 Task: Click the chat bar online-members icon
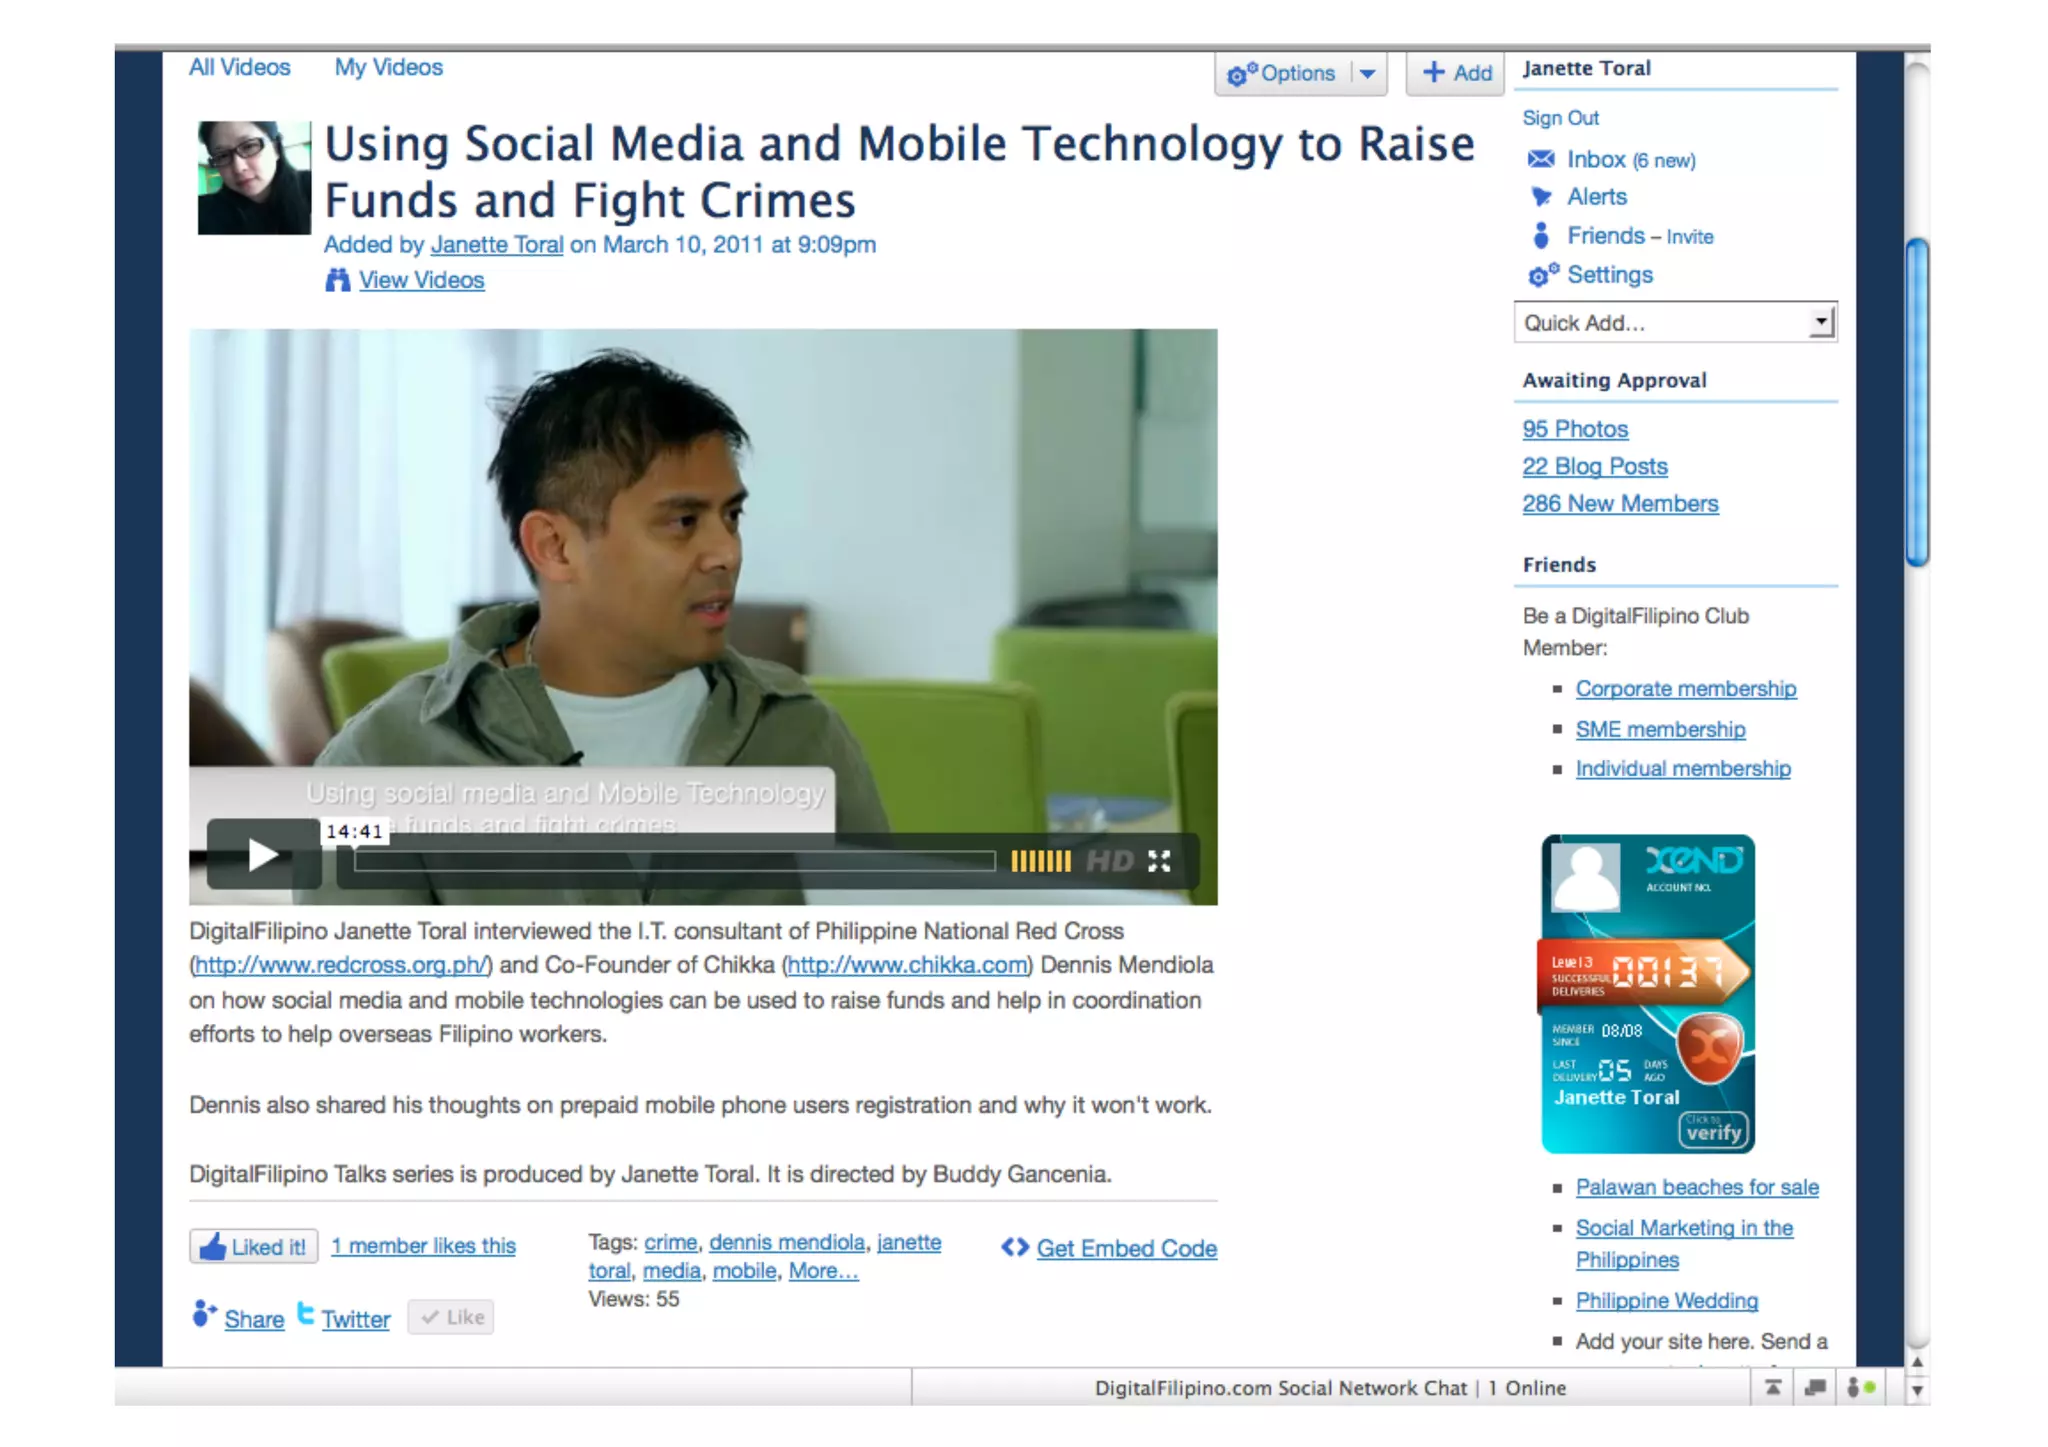tap(1860, 1387)
